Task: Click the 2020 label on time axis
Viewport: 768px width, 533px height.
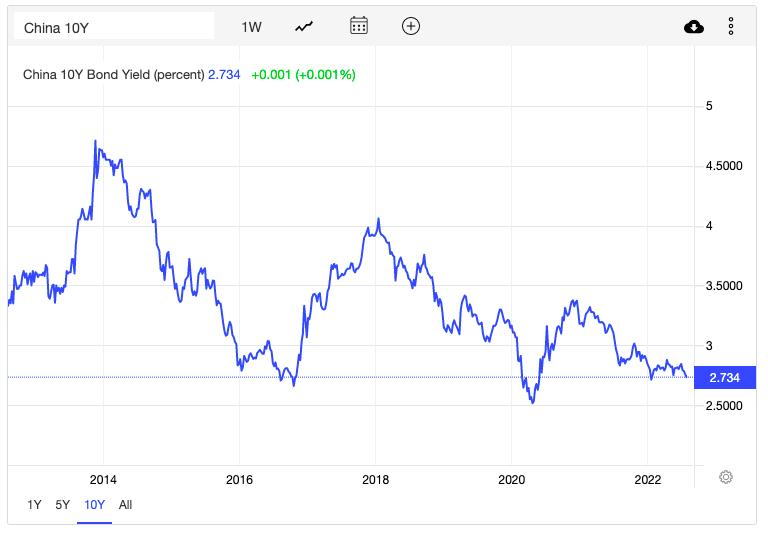Action: 511,478
